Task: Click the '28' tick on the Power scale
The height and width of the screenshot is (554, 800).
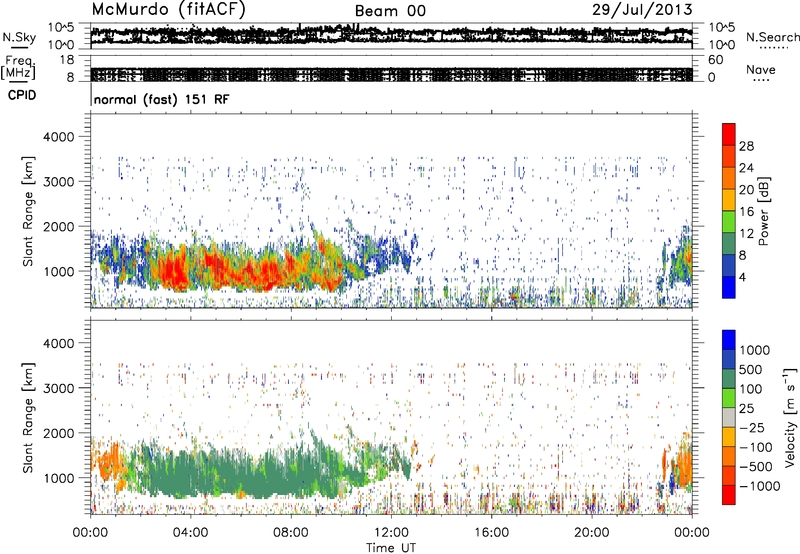Action: [x=746, y=146]
